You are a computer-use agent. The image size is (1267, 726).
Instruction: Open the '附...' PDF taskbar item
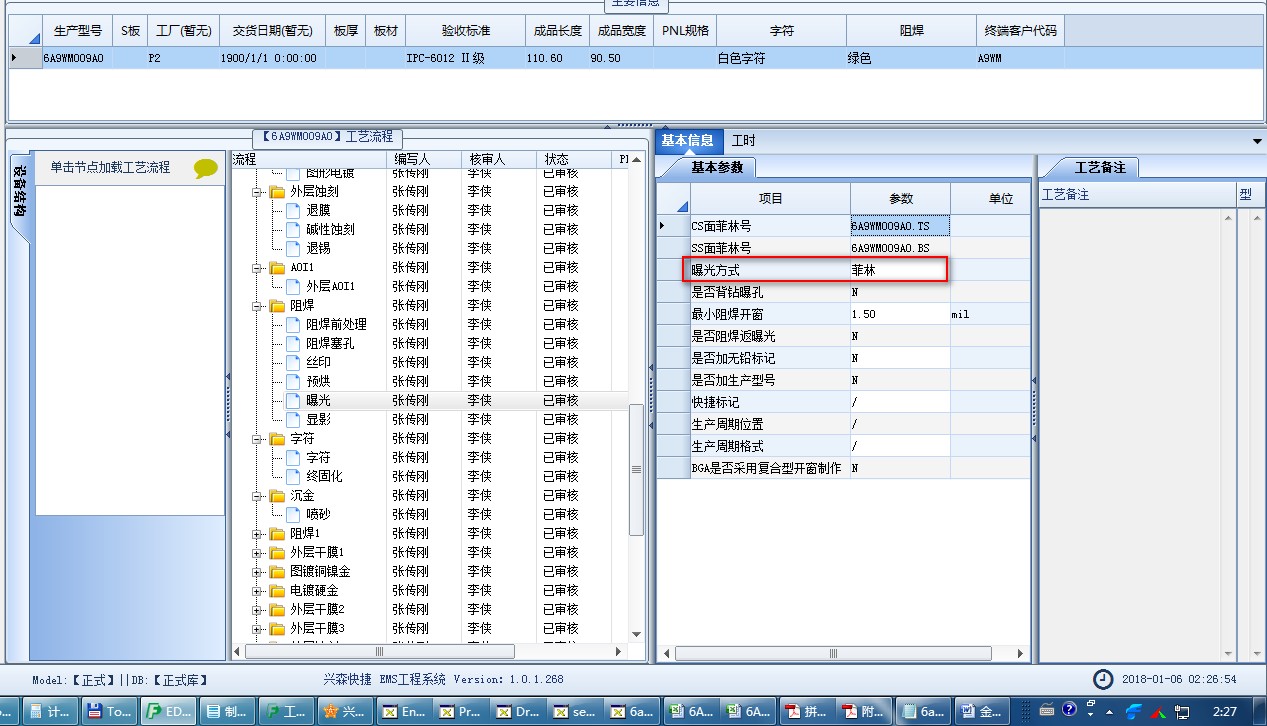coord(865,712)
